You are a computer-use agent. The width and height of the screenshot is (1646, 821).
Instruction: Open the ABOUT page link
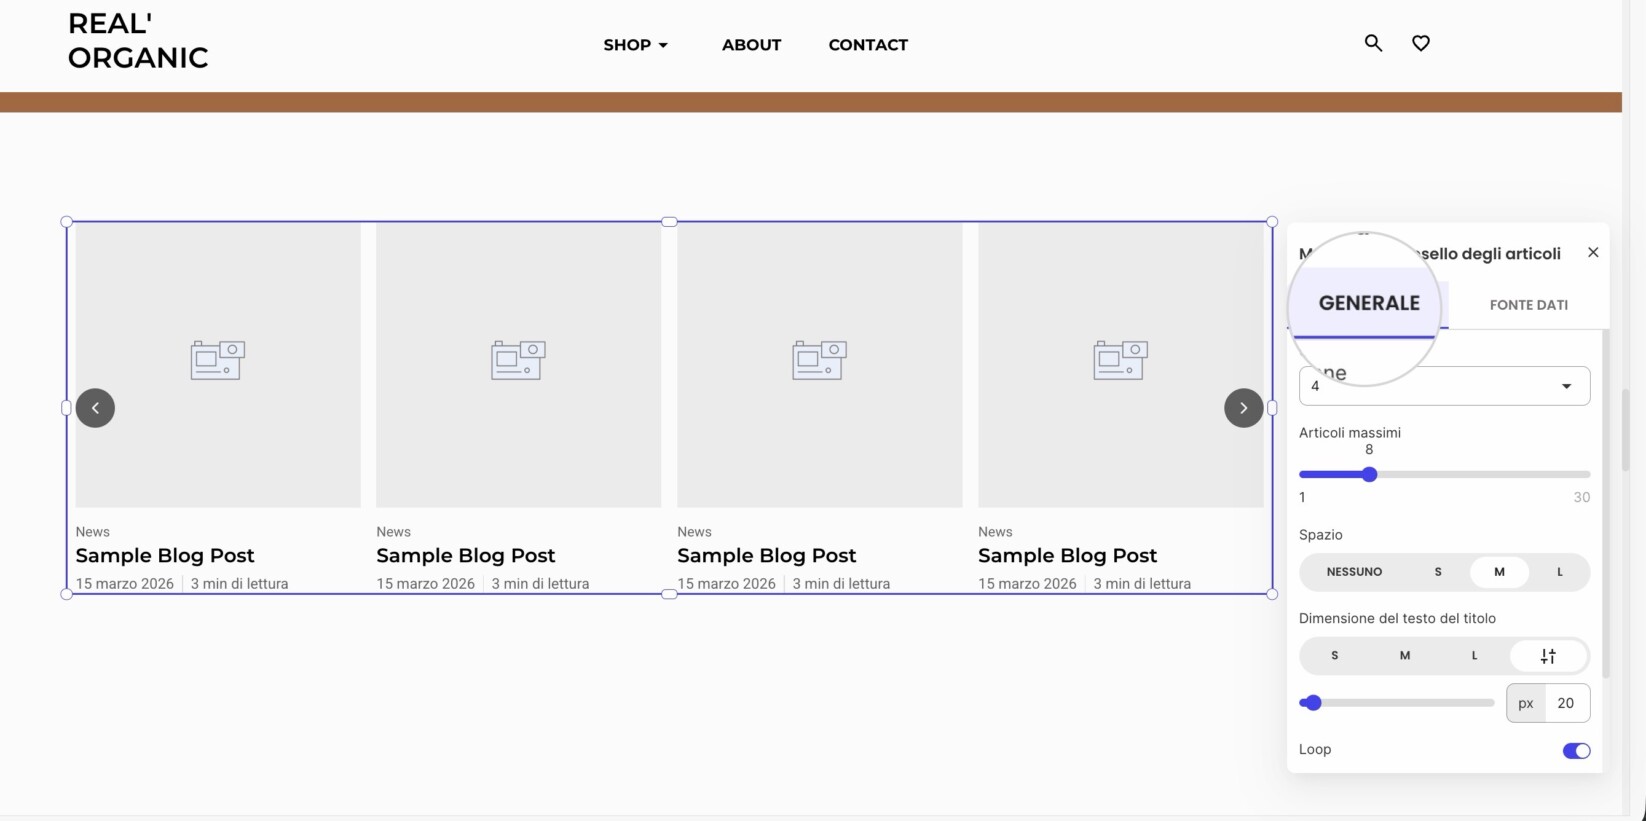point(751,45)
